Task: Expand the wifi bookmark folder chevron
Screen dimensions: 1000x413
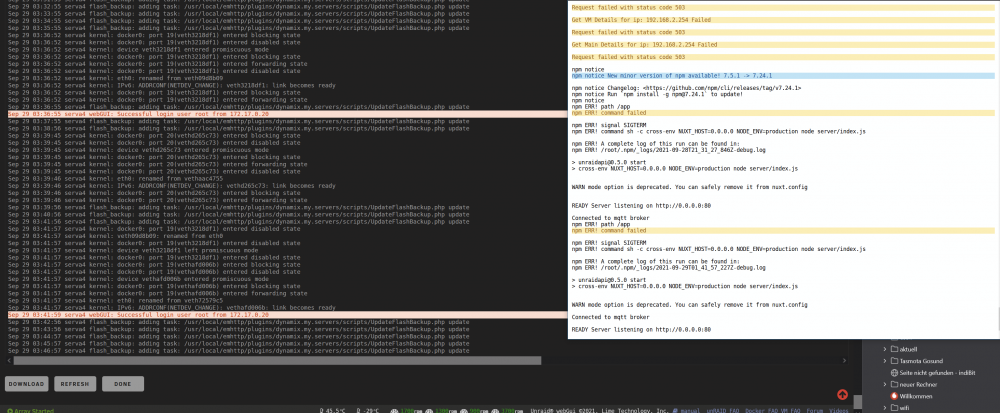Action: pyautogui.click(x=885, y=408)
